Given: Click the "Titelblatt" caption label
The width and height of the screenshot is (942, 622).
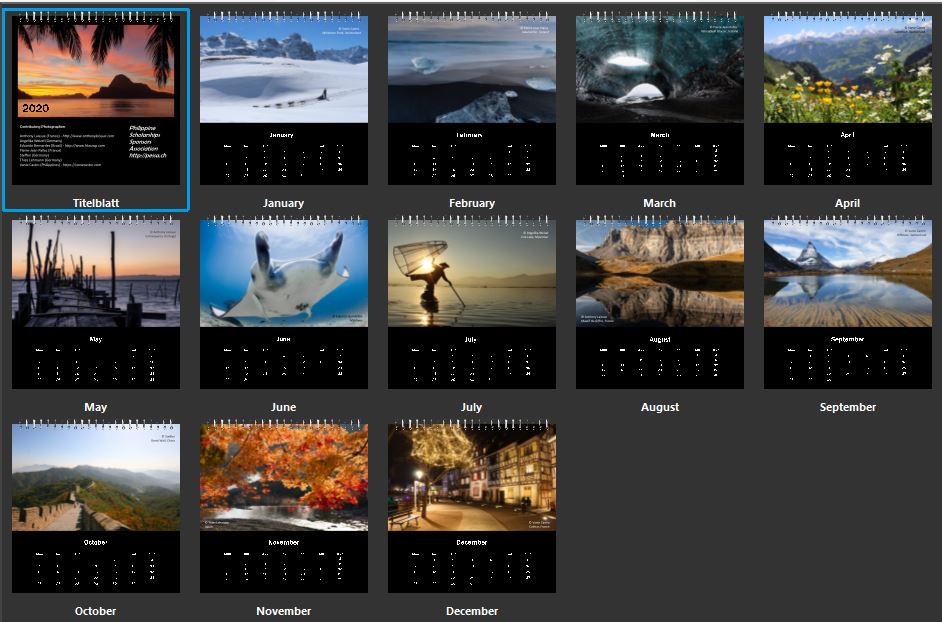Looking at the screenshot, I should 96,203.
